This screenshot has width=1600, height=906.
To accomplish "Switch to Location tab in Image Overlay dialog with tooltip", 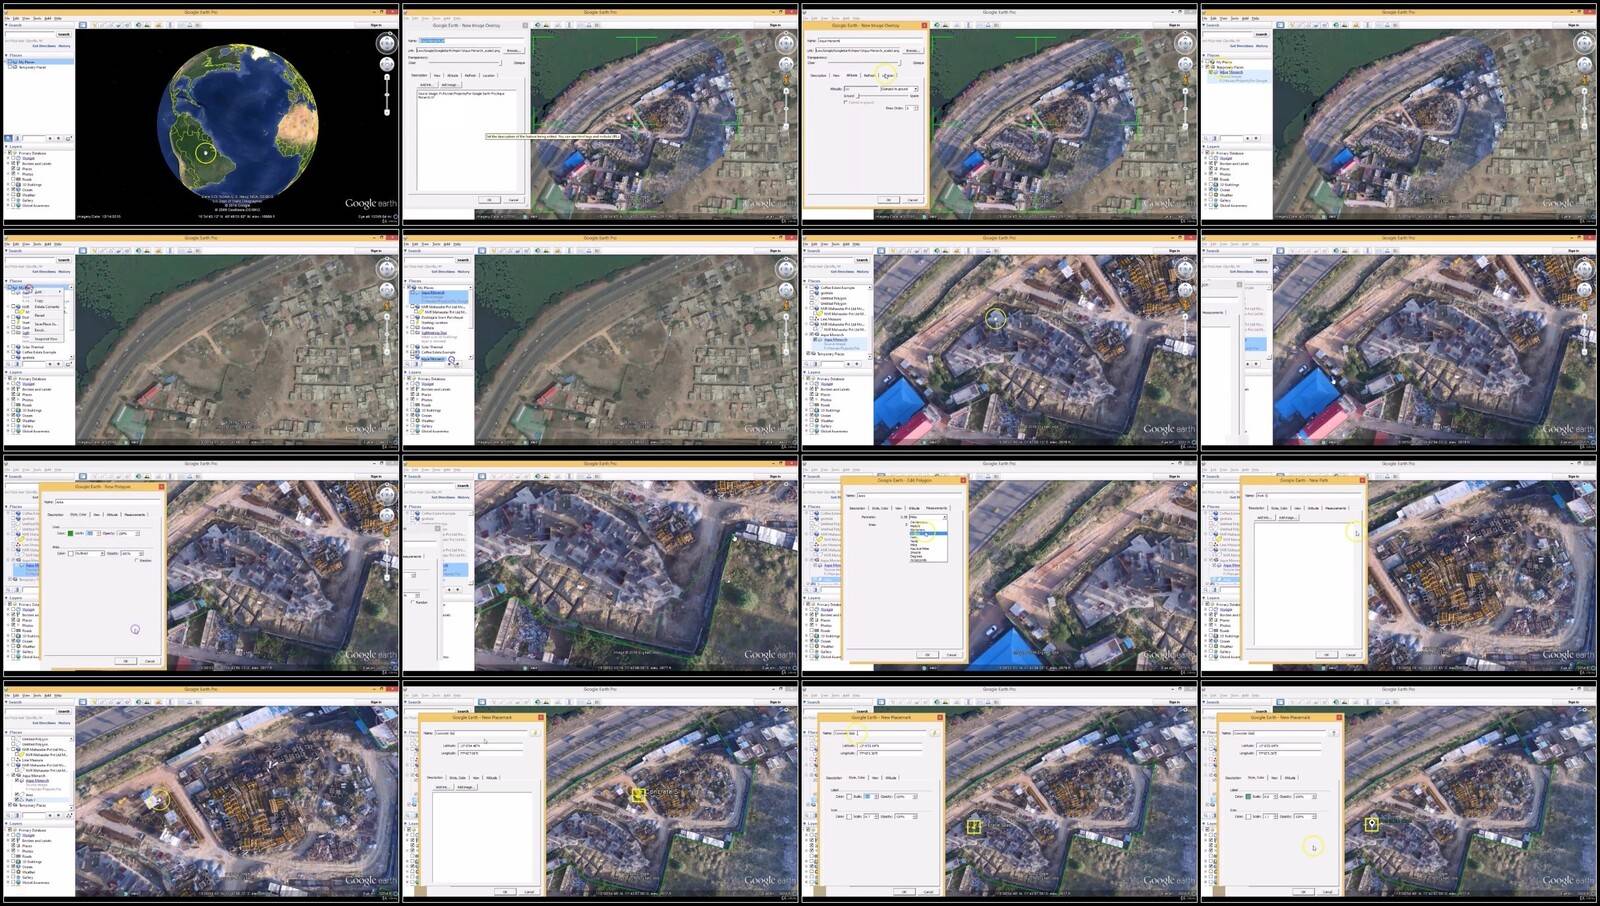I will click(x=488, y=75).
